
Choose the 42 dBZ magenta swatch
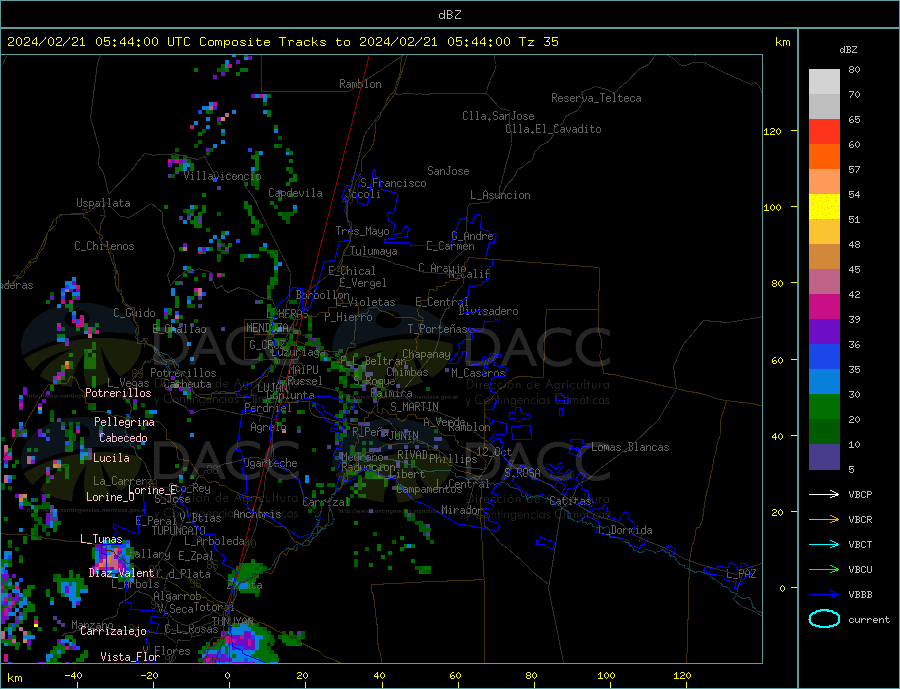click(x=824, y=307)
